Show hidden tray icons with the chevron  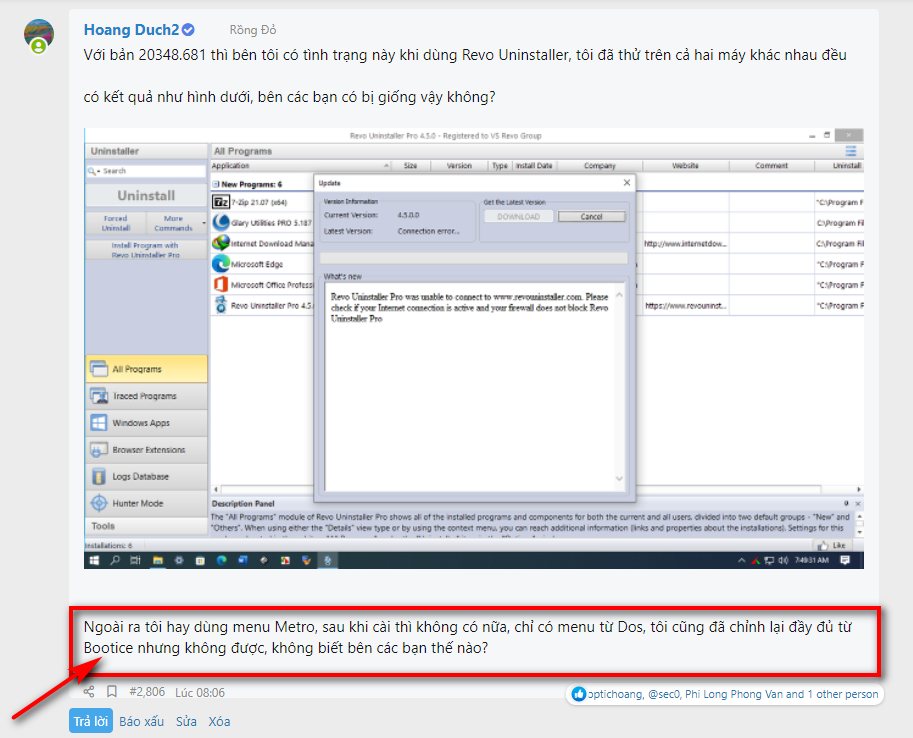(741, 560)
